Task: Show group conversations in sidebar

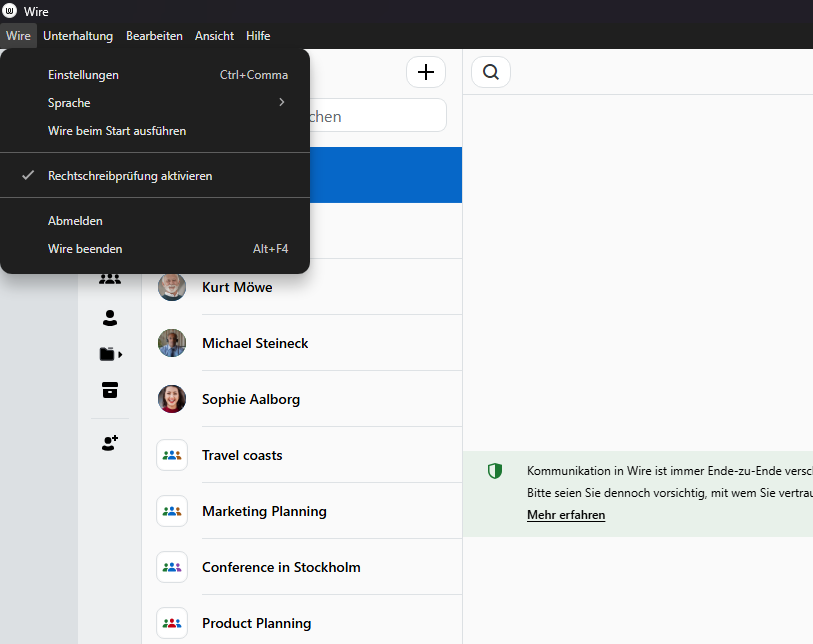Action: point(110,279)
